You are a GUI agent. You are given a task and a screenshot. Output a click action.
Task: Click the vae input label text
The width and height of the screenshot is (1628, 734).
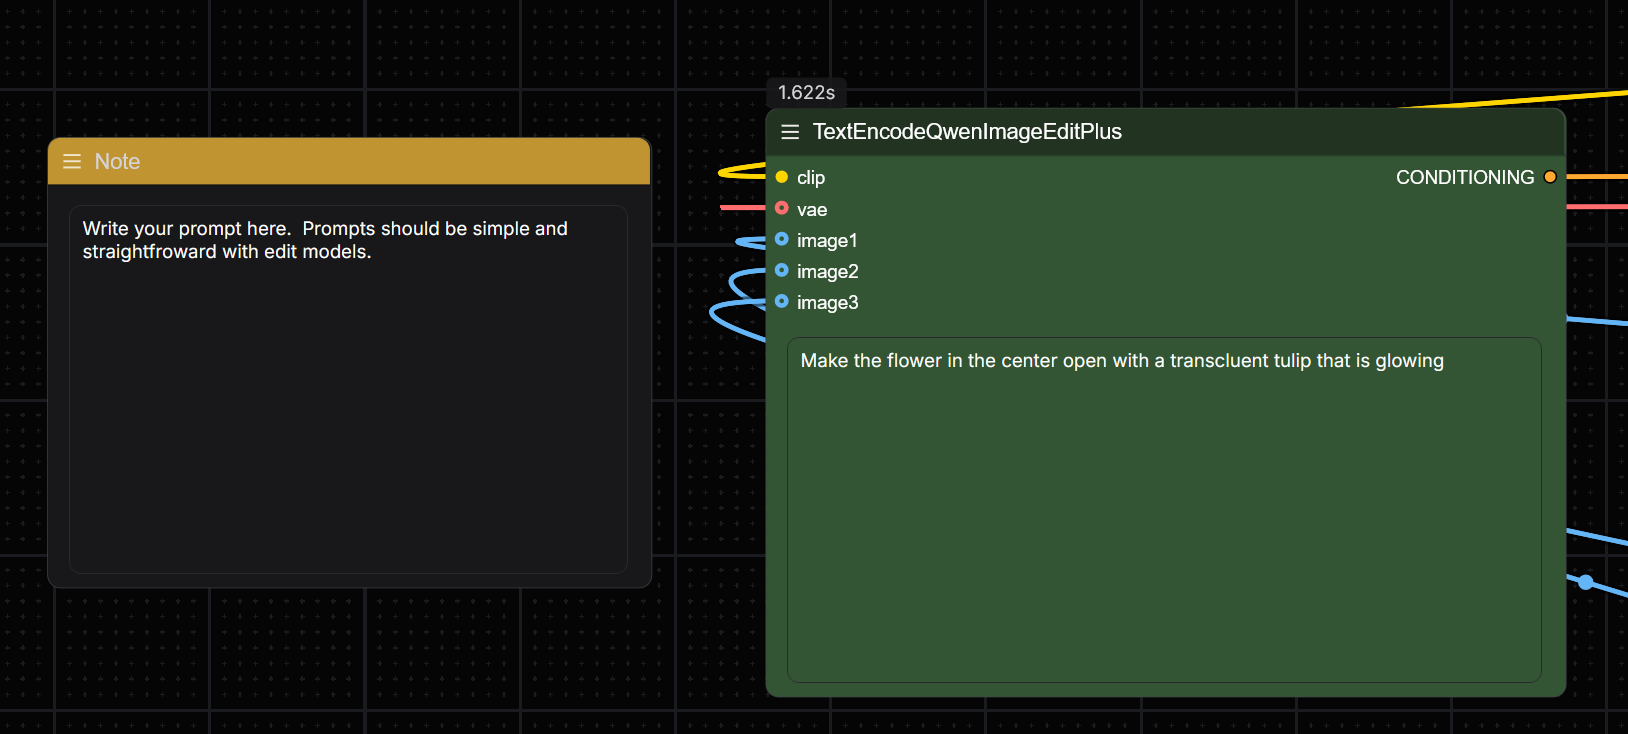(x=812, y=210)
